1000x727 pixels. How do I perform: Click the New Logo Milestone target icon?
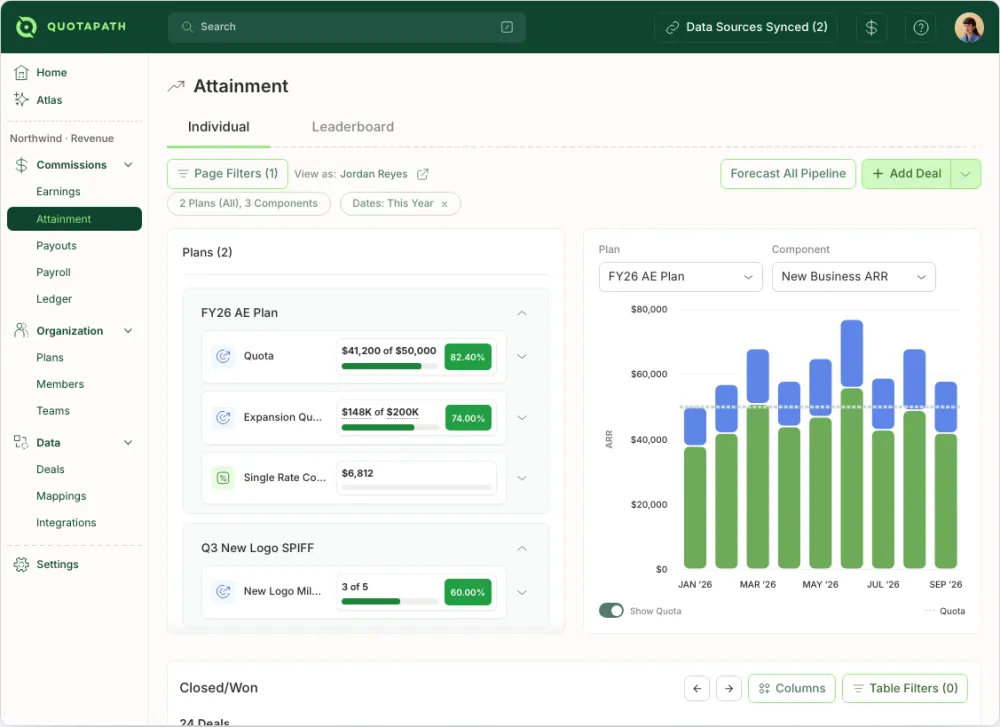pyautogui.click(x=223, y=591)
